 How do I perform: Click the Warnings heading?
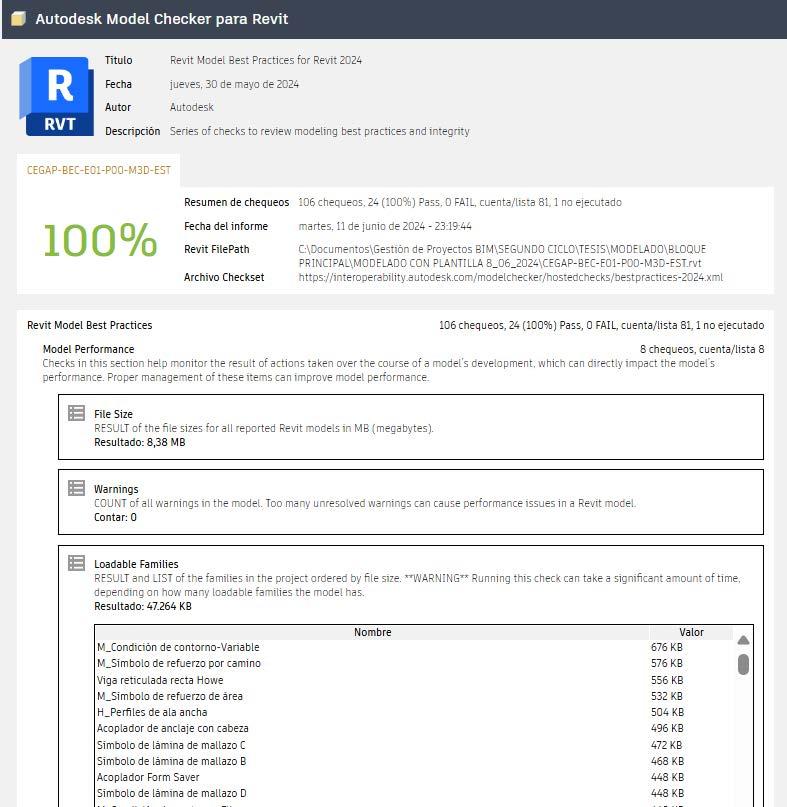pyautogui.click(x=116, y=489)
